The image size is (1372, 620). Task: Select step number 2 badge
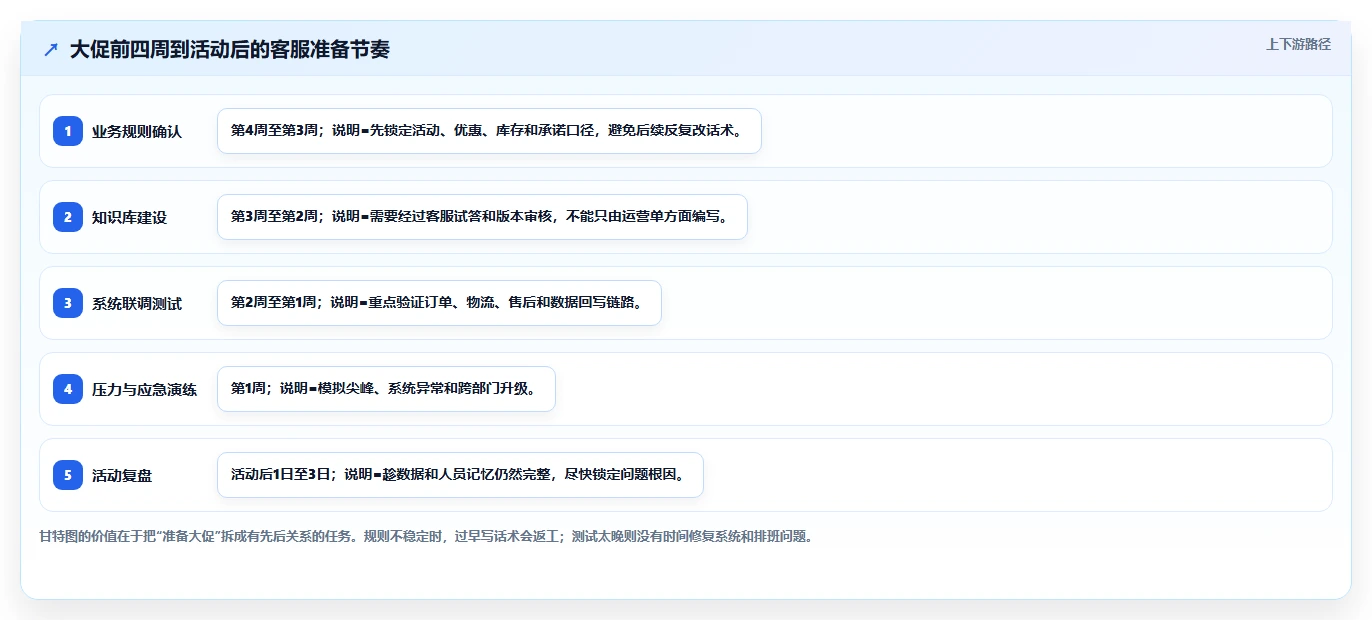click(x=68, y=217)
